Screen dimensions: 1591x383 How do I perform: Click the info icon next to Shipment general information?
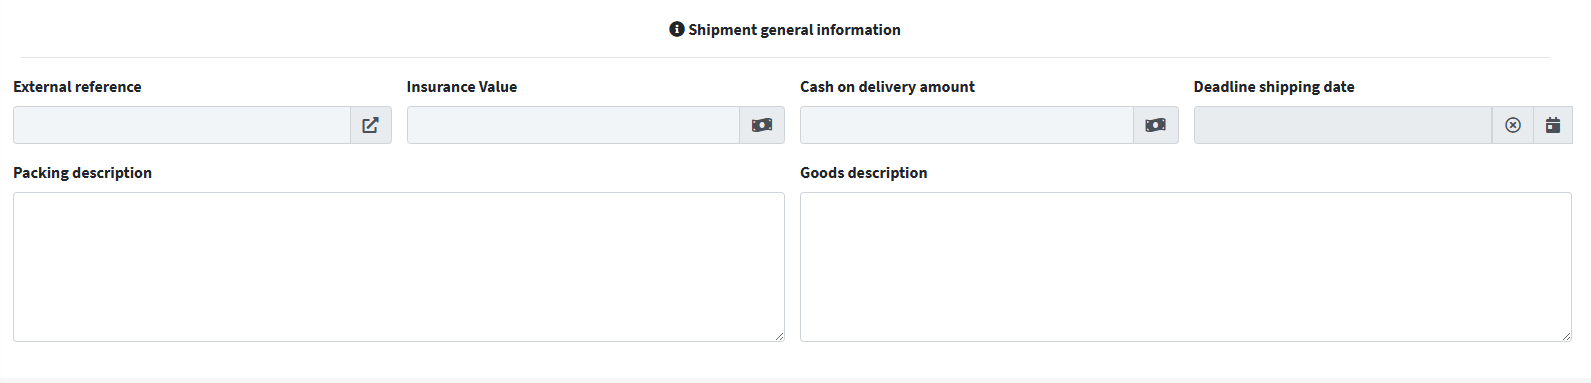coord(677,29)
